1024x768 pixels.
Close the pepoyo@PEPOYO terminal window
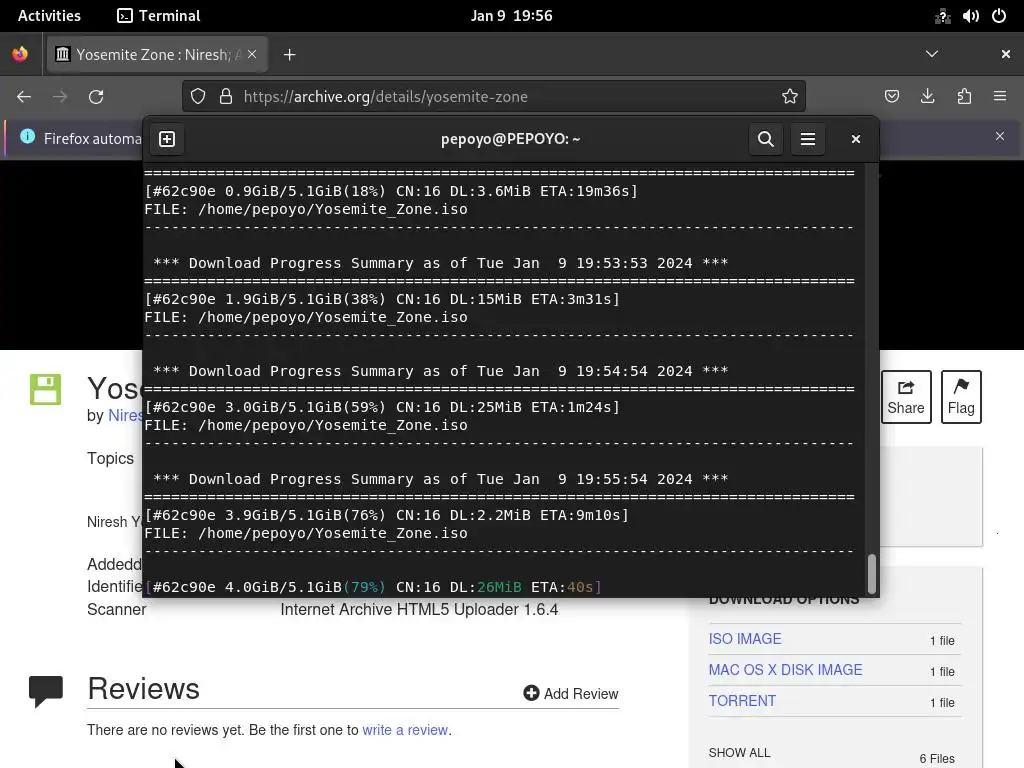pyautogui.click(x=856, y=139)
